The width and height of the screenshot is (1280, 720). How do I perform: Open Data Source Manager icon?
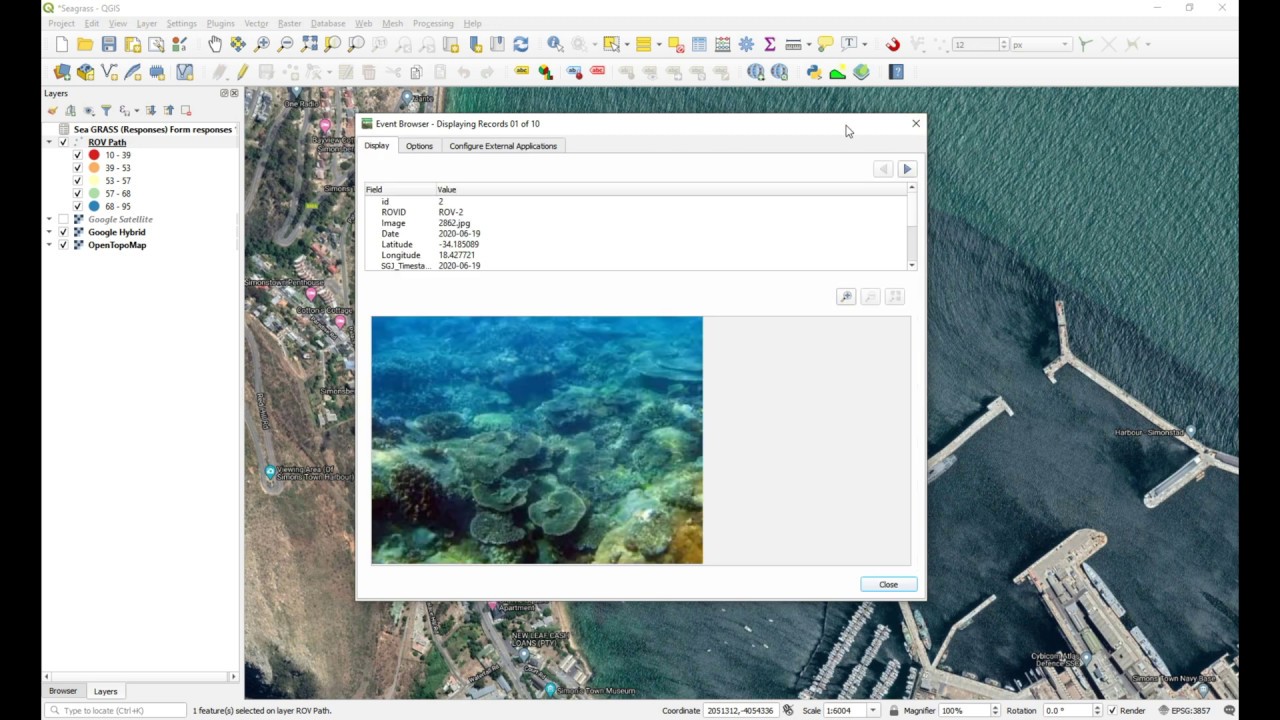[62, 72]
